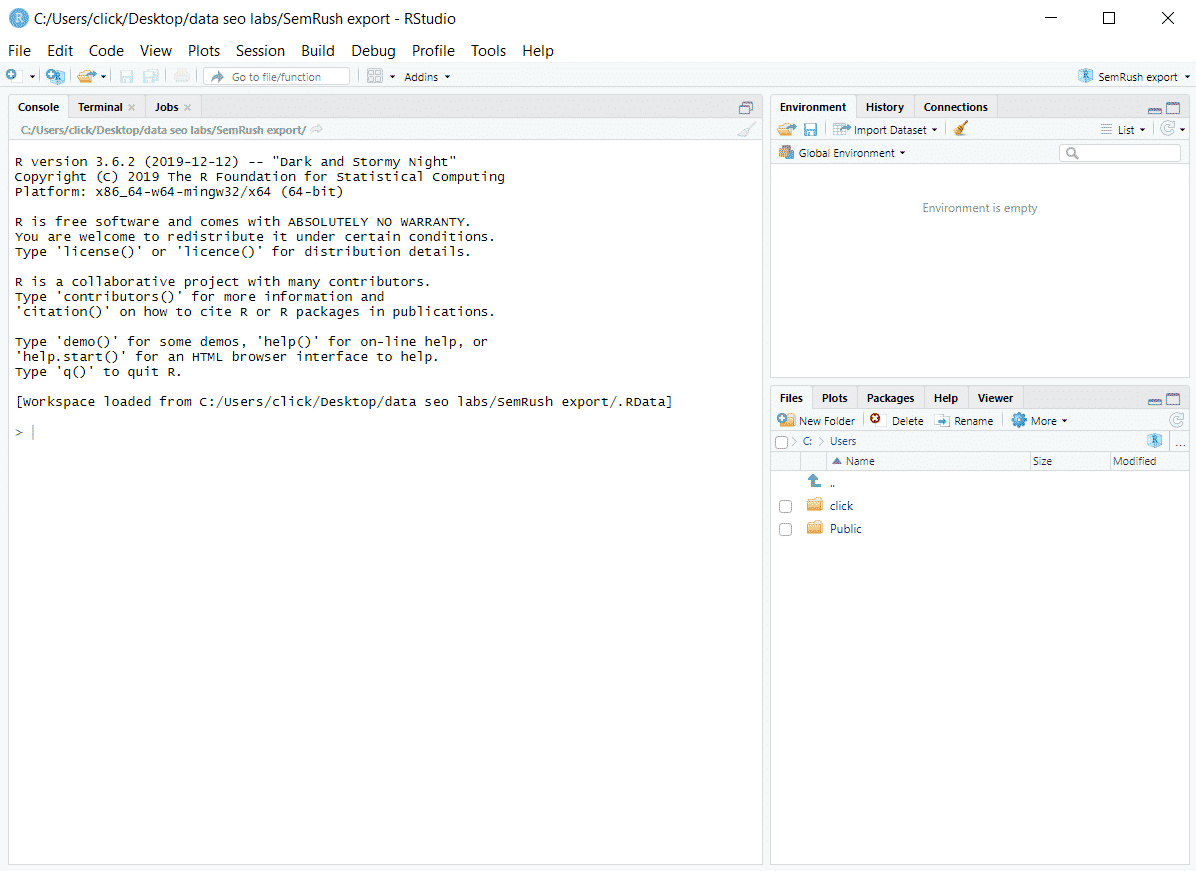Image resolution: width=1196 pixels, height=871 pixels.
Task: Refresh the Environment pane
Action: tap(1167, 129)
